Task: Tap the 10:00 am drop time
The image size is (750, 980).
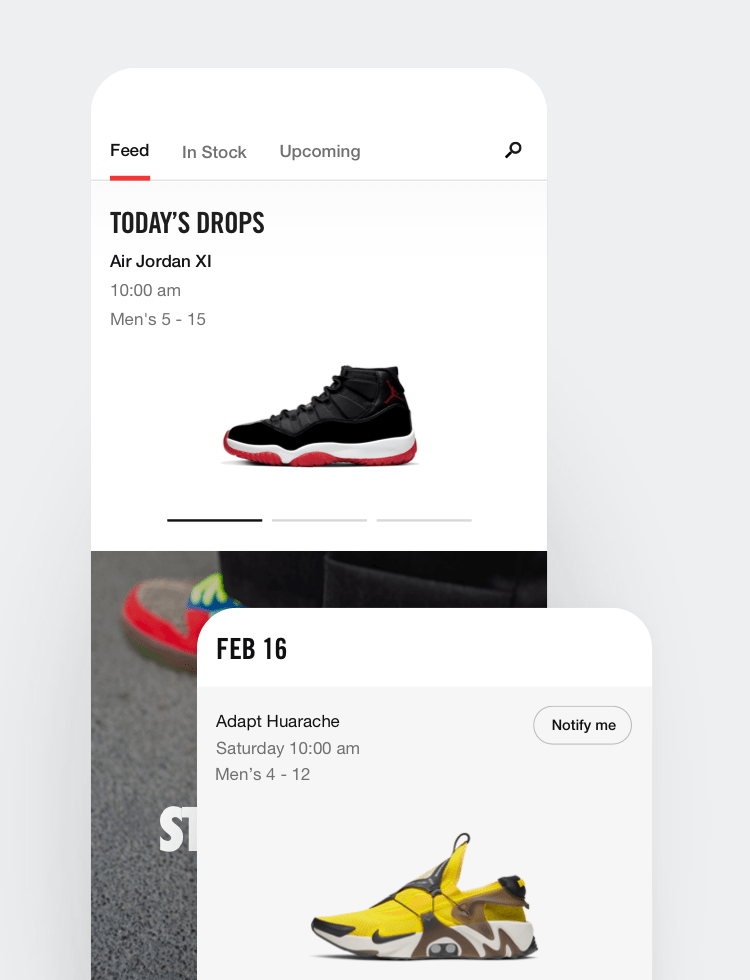Action: (145, 291)
